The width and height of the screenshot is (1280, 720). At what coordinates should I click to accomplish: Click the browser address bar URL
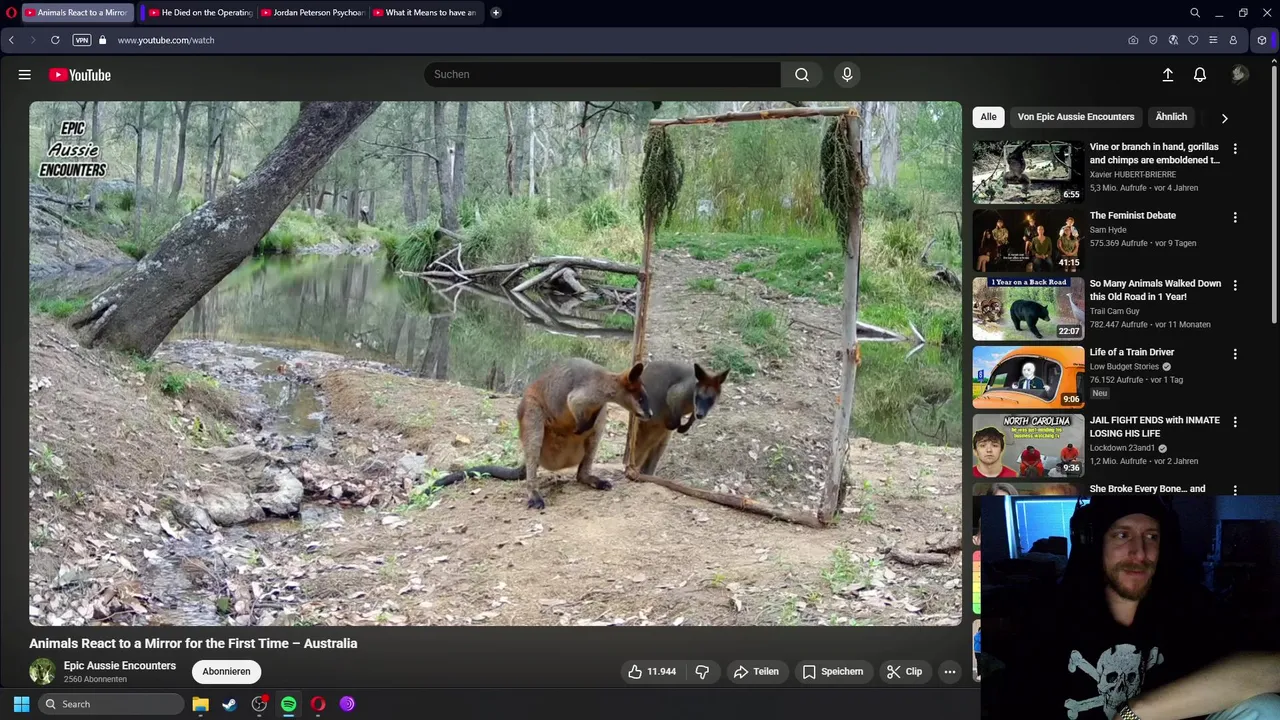pyautogui.click(x=166, y=40)
